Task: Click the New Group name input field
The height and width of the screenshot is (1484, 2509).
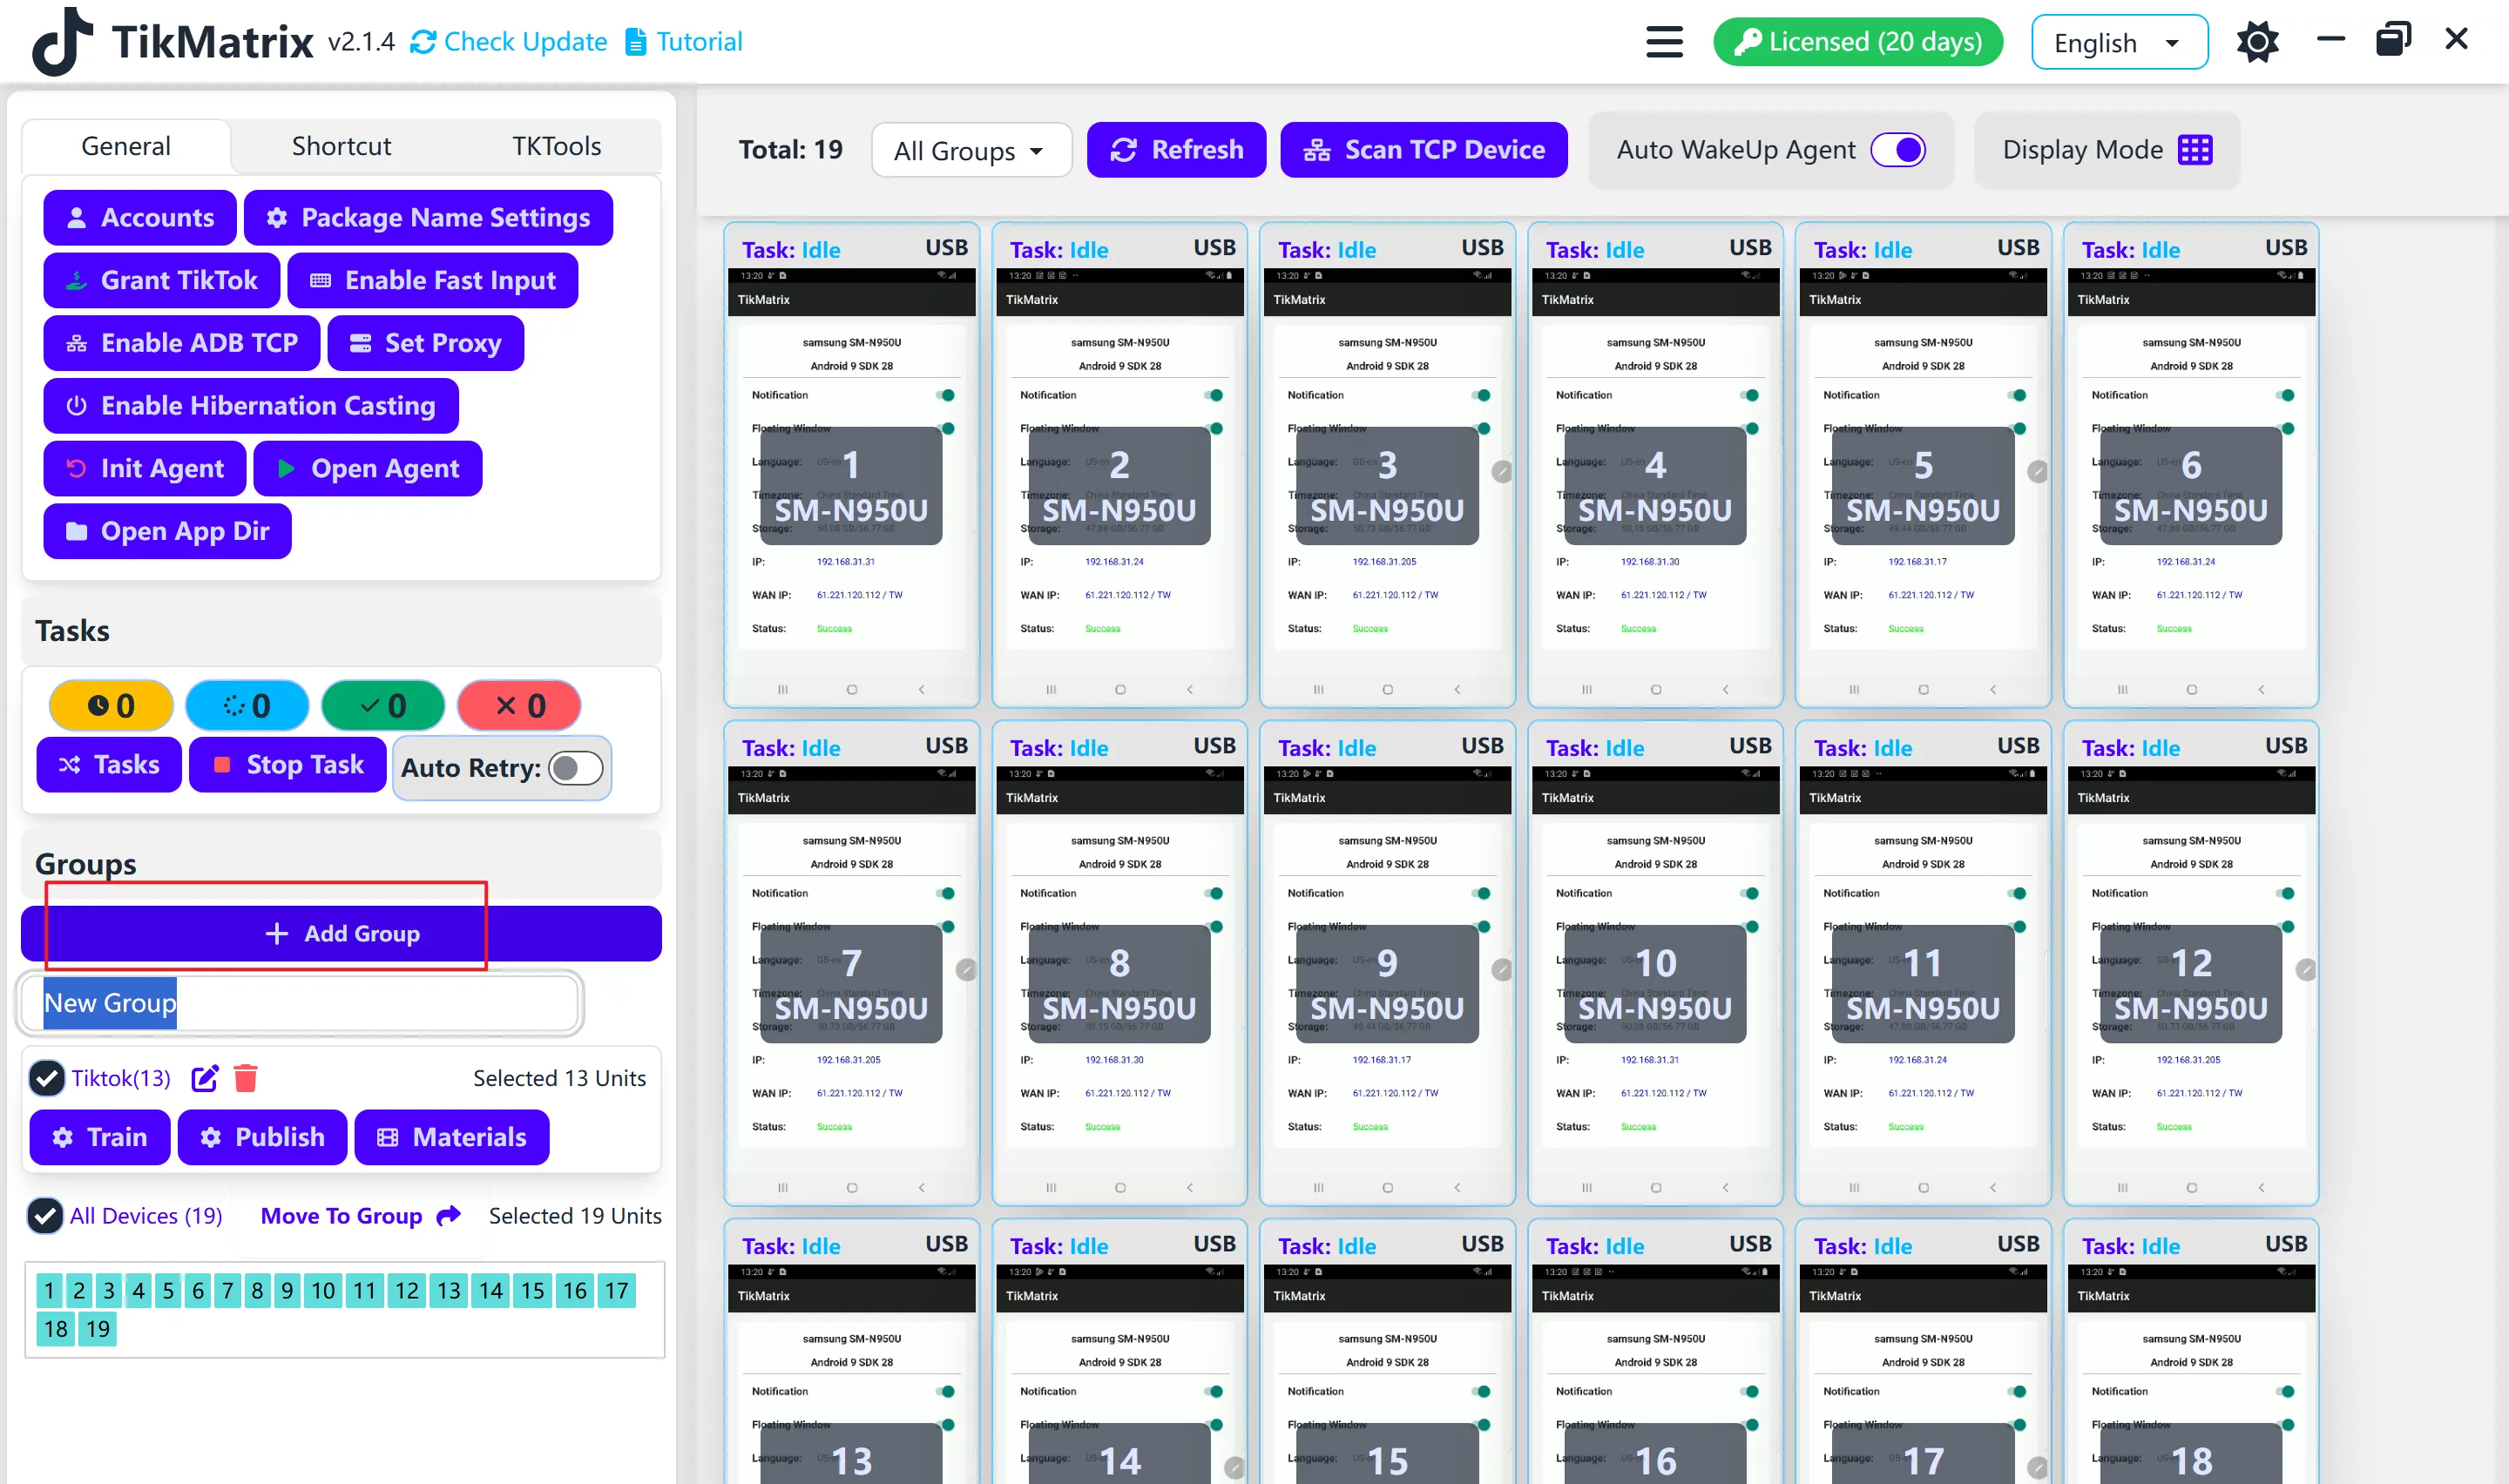Action: click(300, 1002)
